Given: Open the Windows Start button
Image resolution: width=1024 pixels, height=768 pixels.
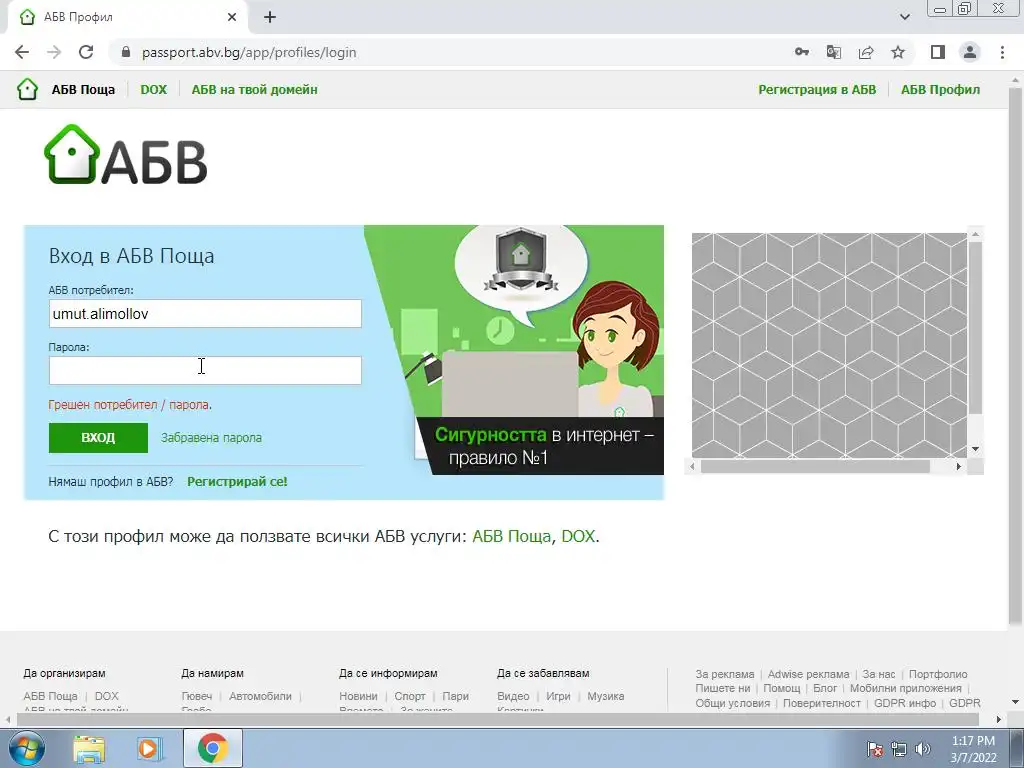Looking at the screenshot, I should [x=25, y=748].
